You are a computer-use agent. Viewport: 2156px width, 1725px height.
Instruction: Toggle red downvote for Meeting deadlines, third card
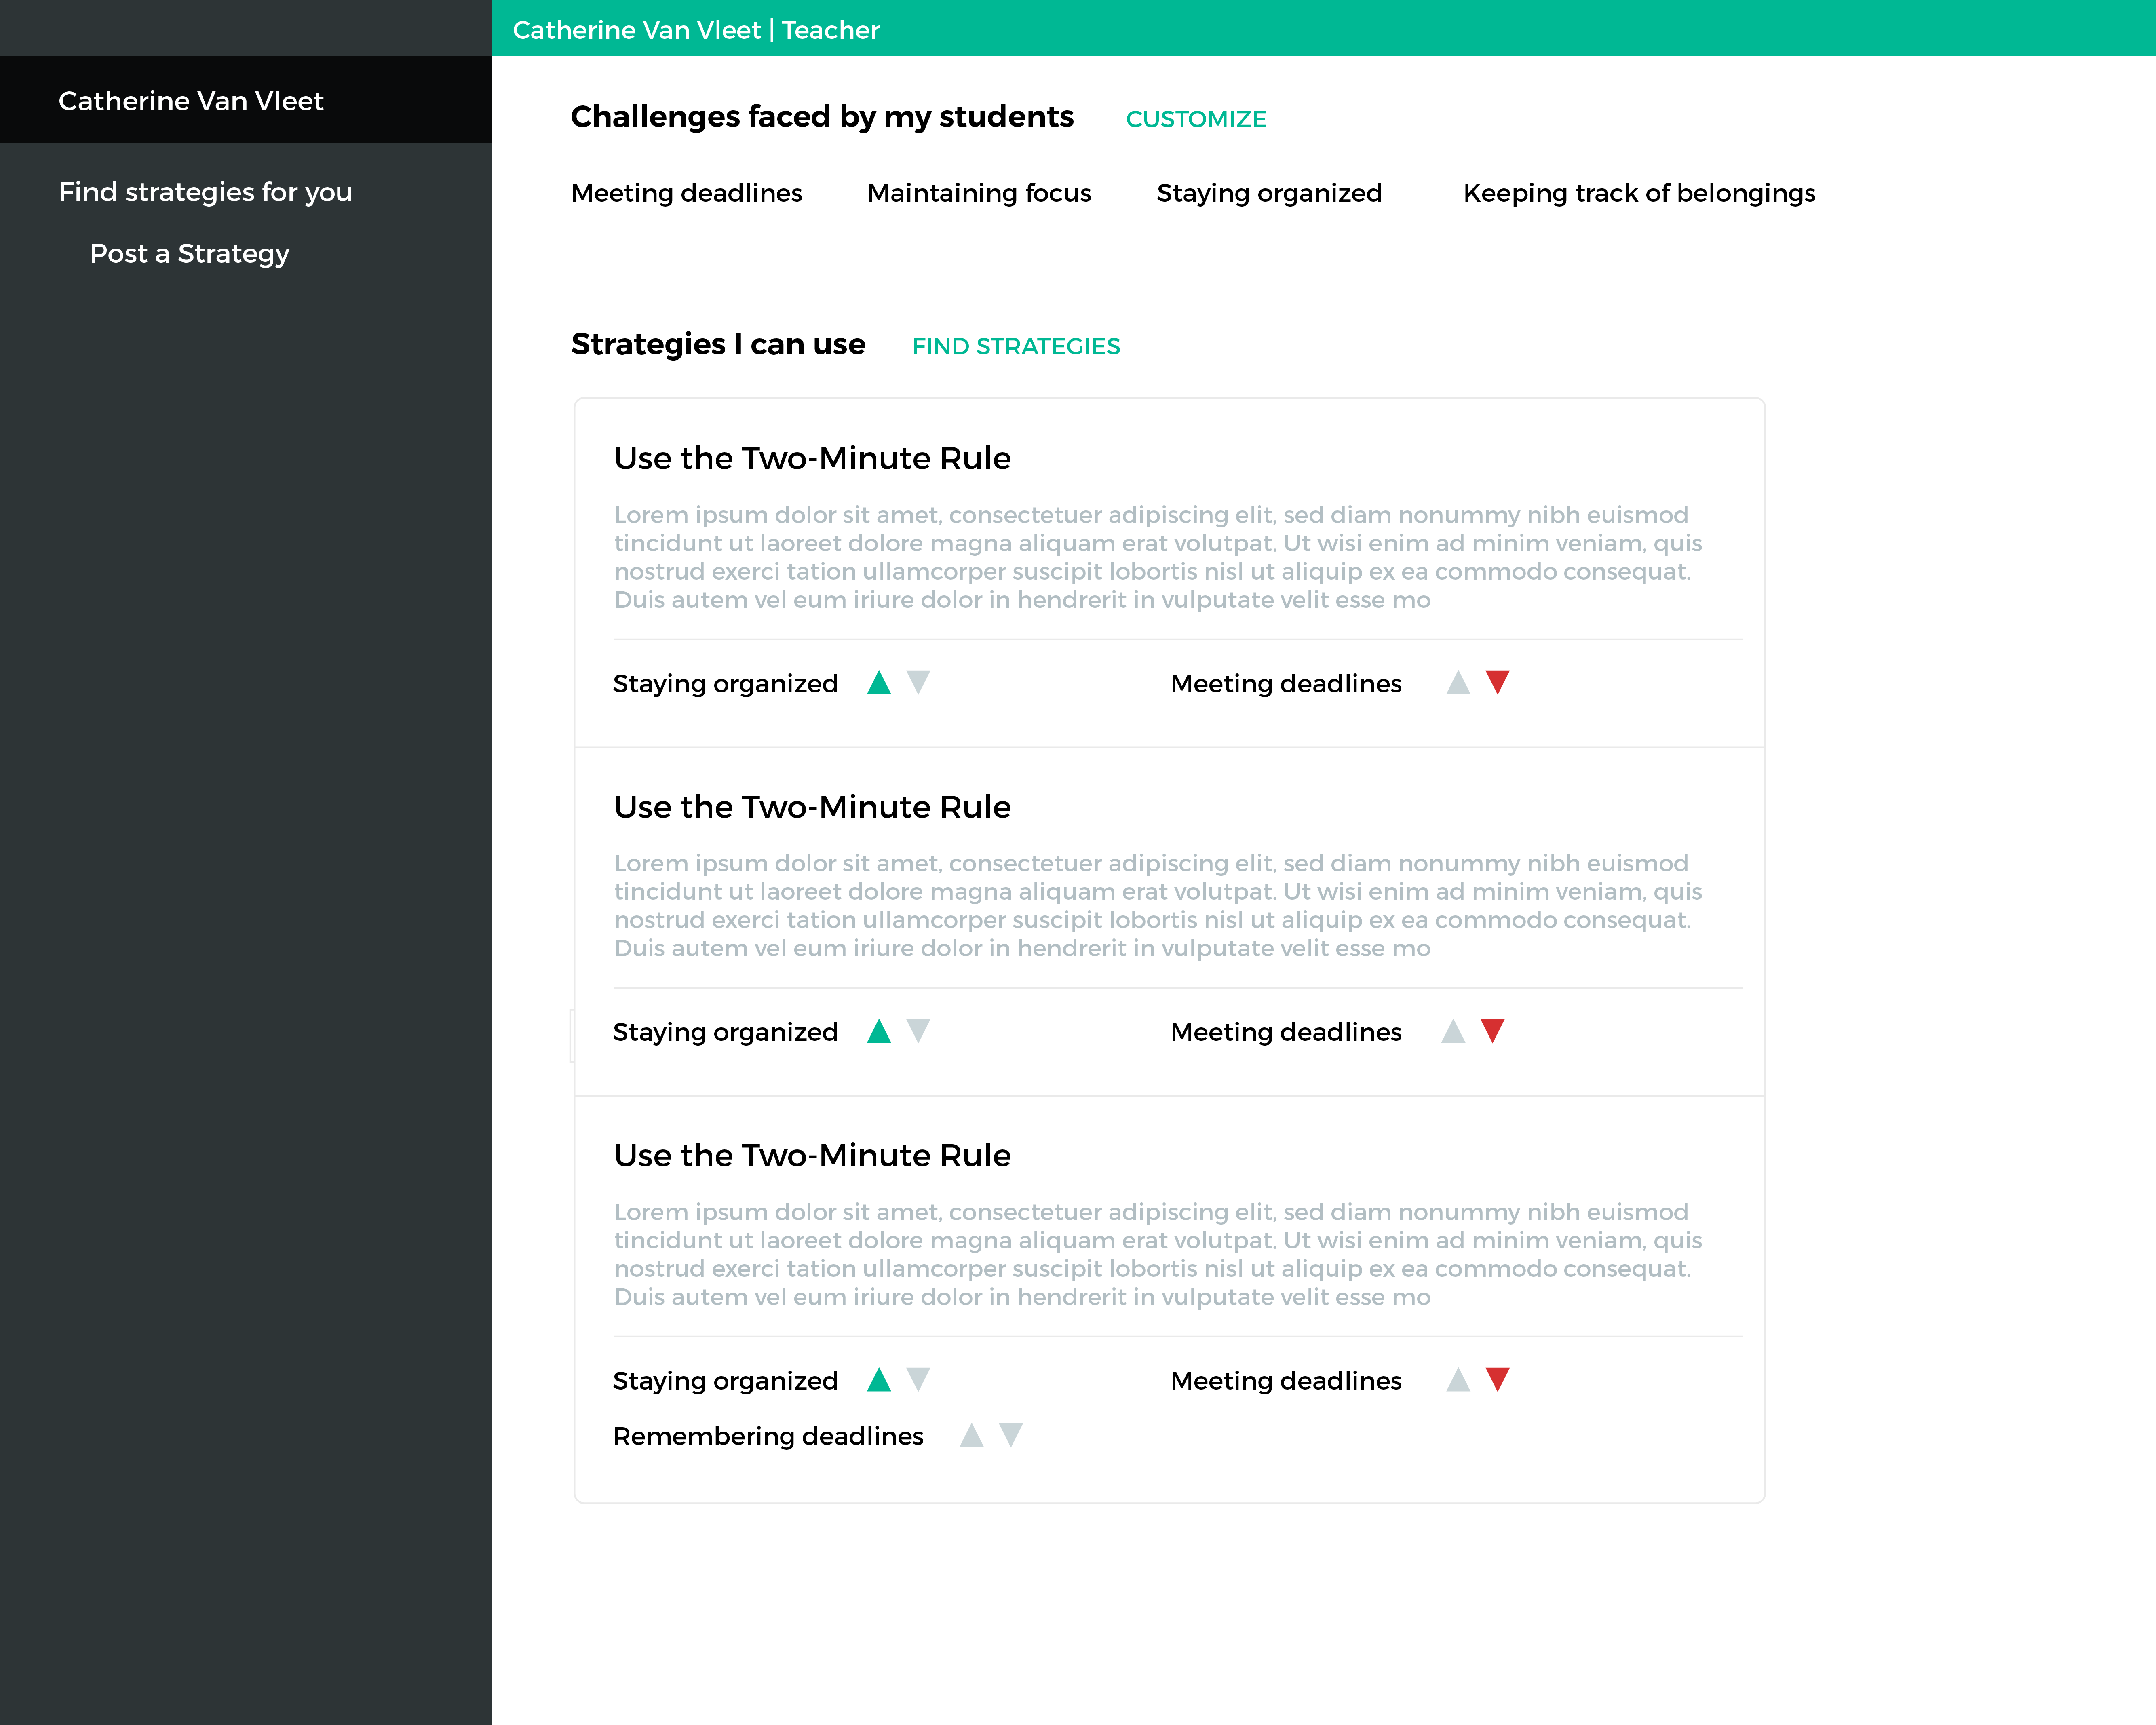pos(1497,1380)
